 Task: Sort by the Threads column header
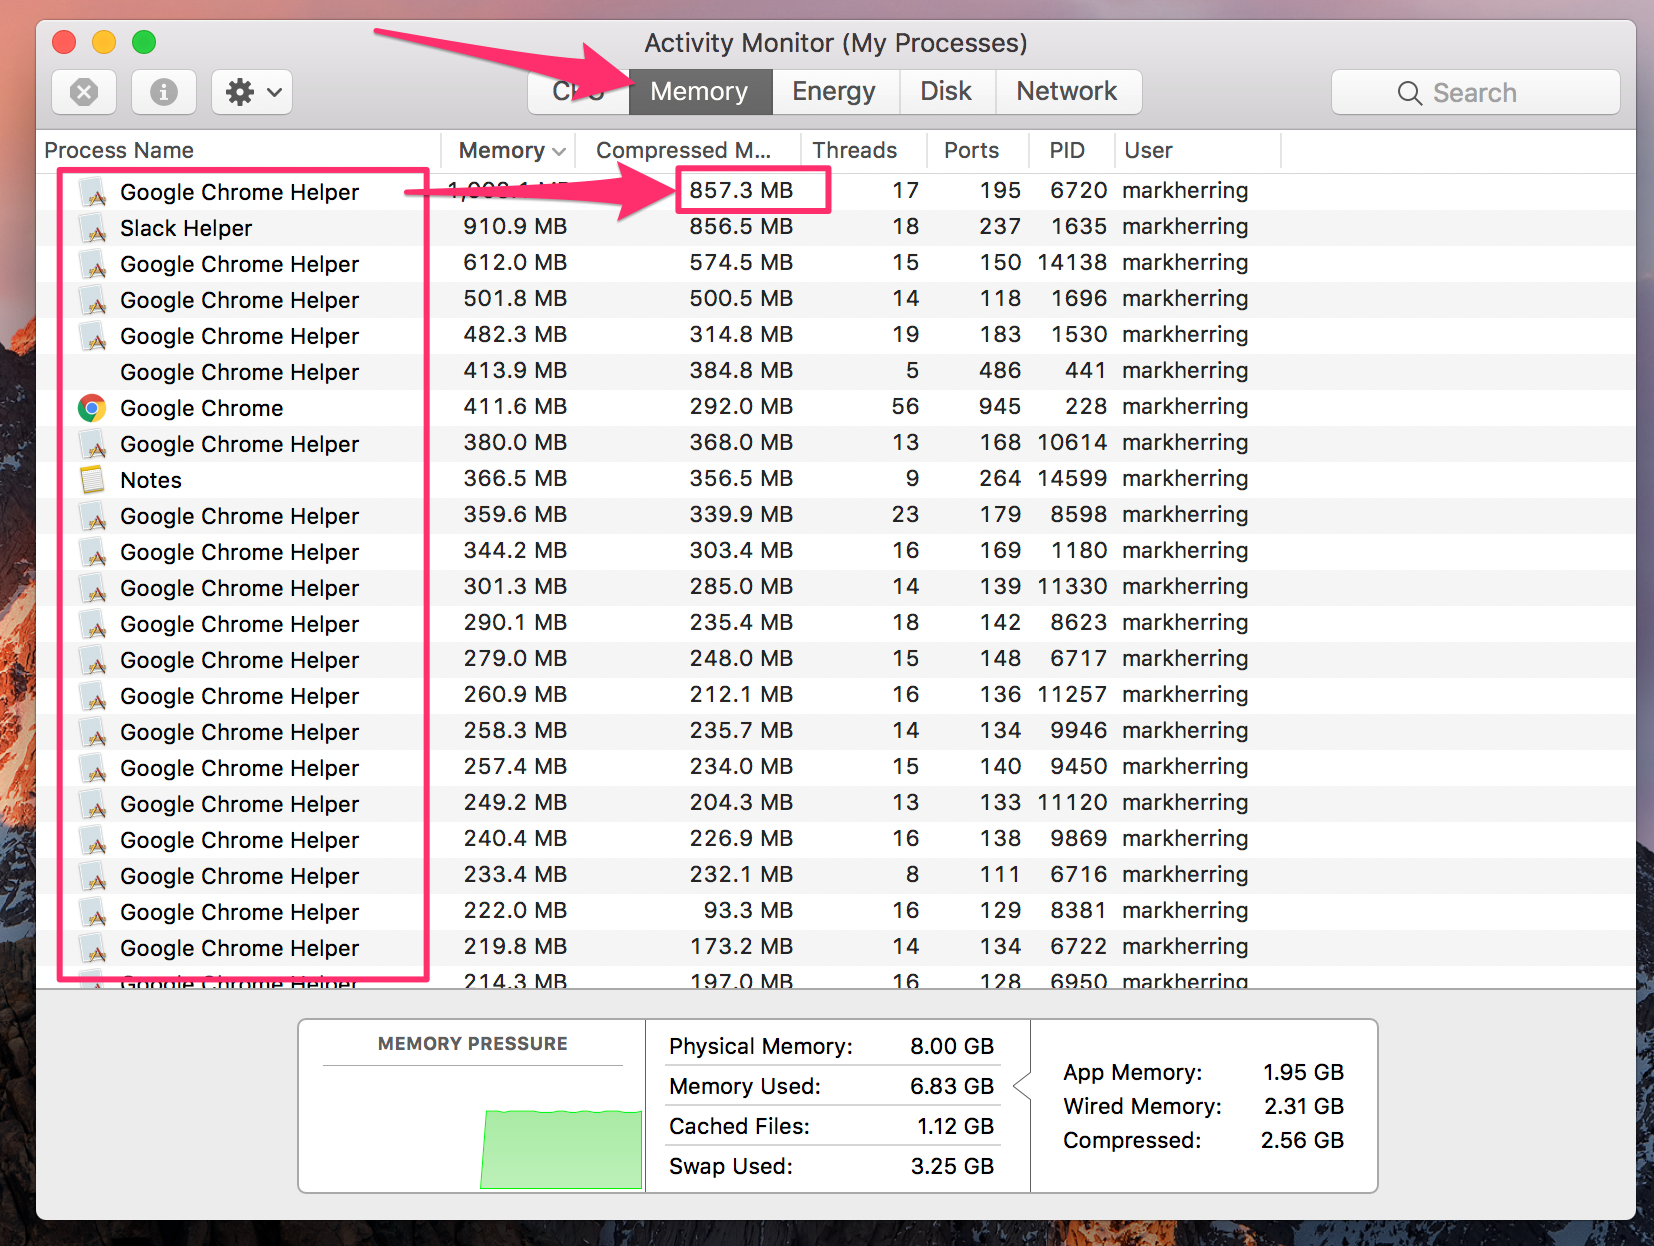(864, 150)
